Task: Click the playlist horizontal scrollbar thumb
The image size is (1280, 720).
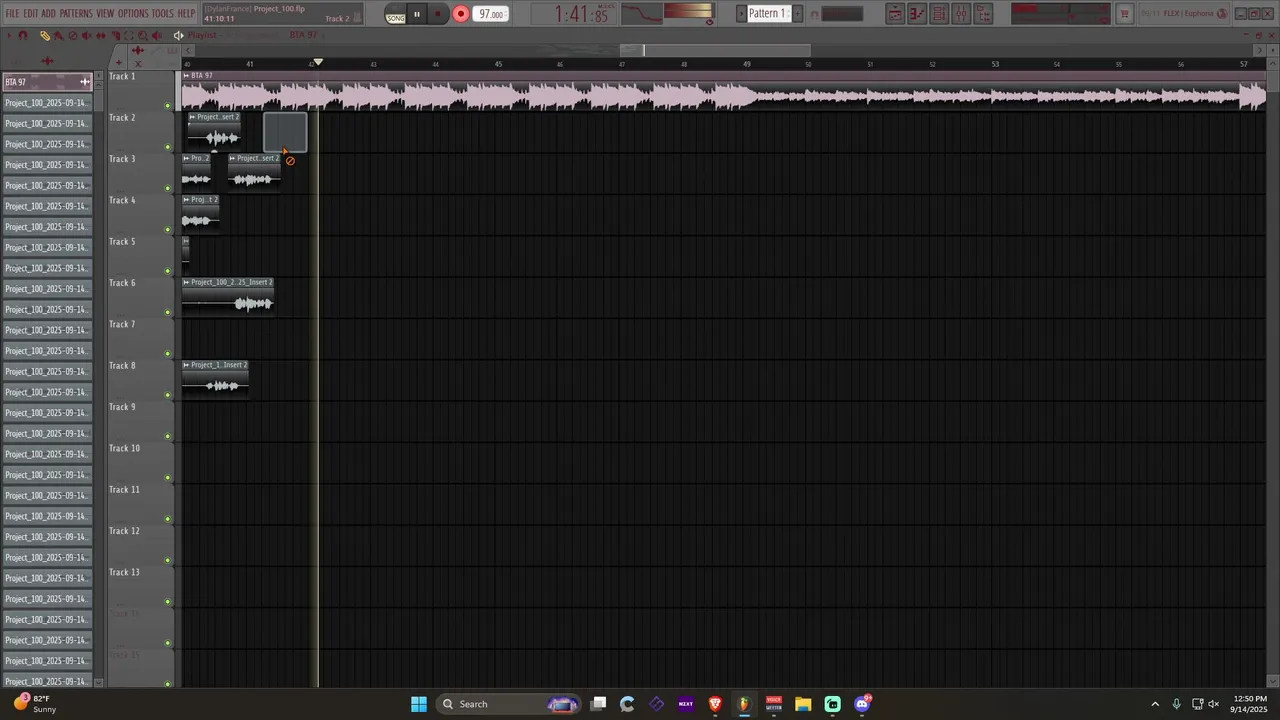Action: coord(715,50)
